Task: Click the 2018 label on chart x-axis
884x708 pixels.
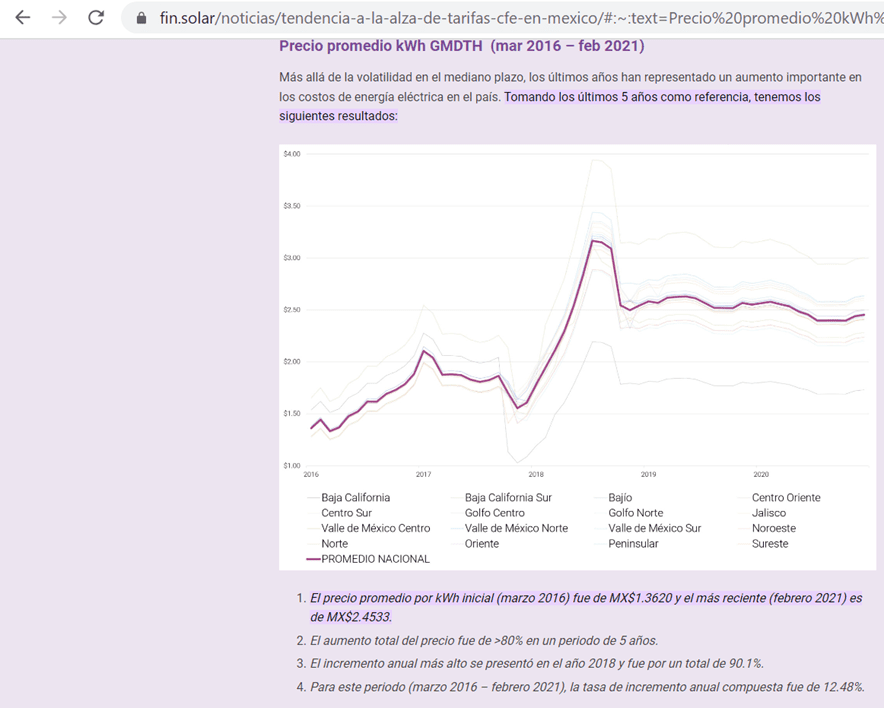Action: click(535, 474)
